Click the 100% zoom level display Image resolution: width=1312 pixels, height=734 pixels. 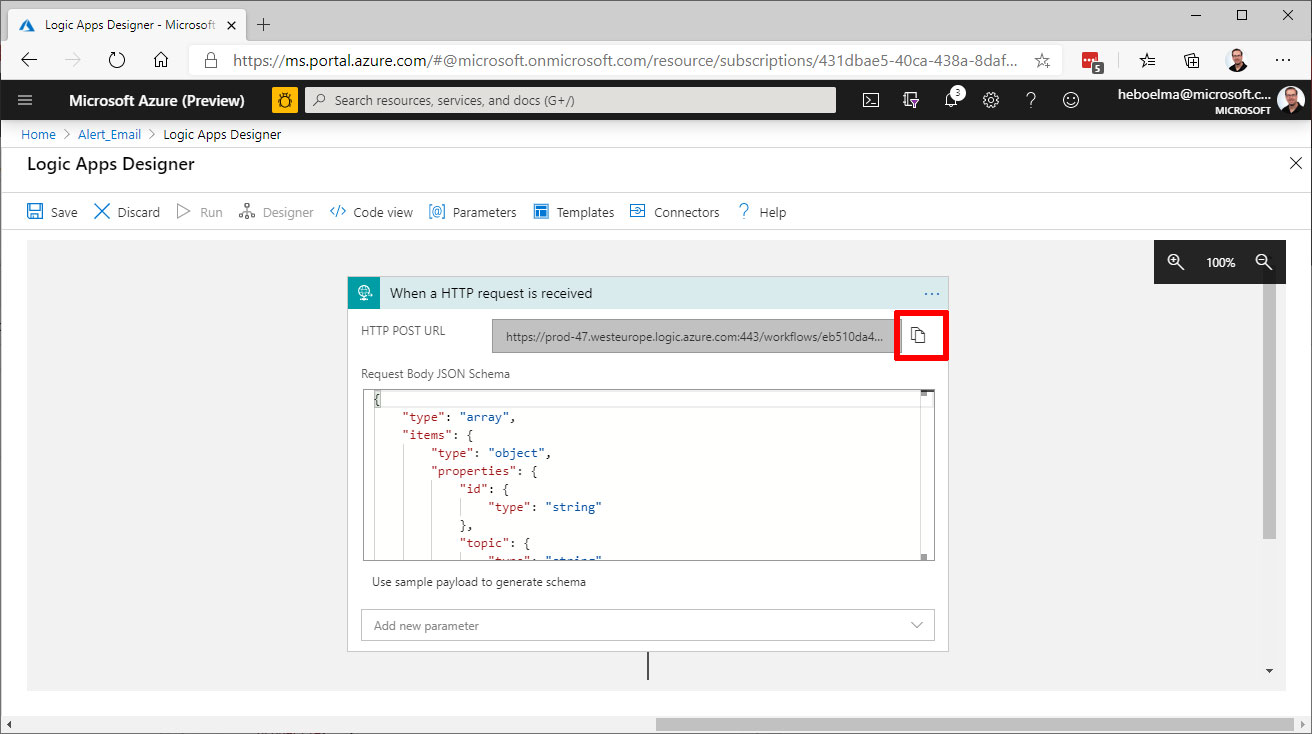[x=1220, y=262]
